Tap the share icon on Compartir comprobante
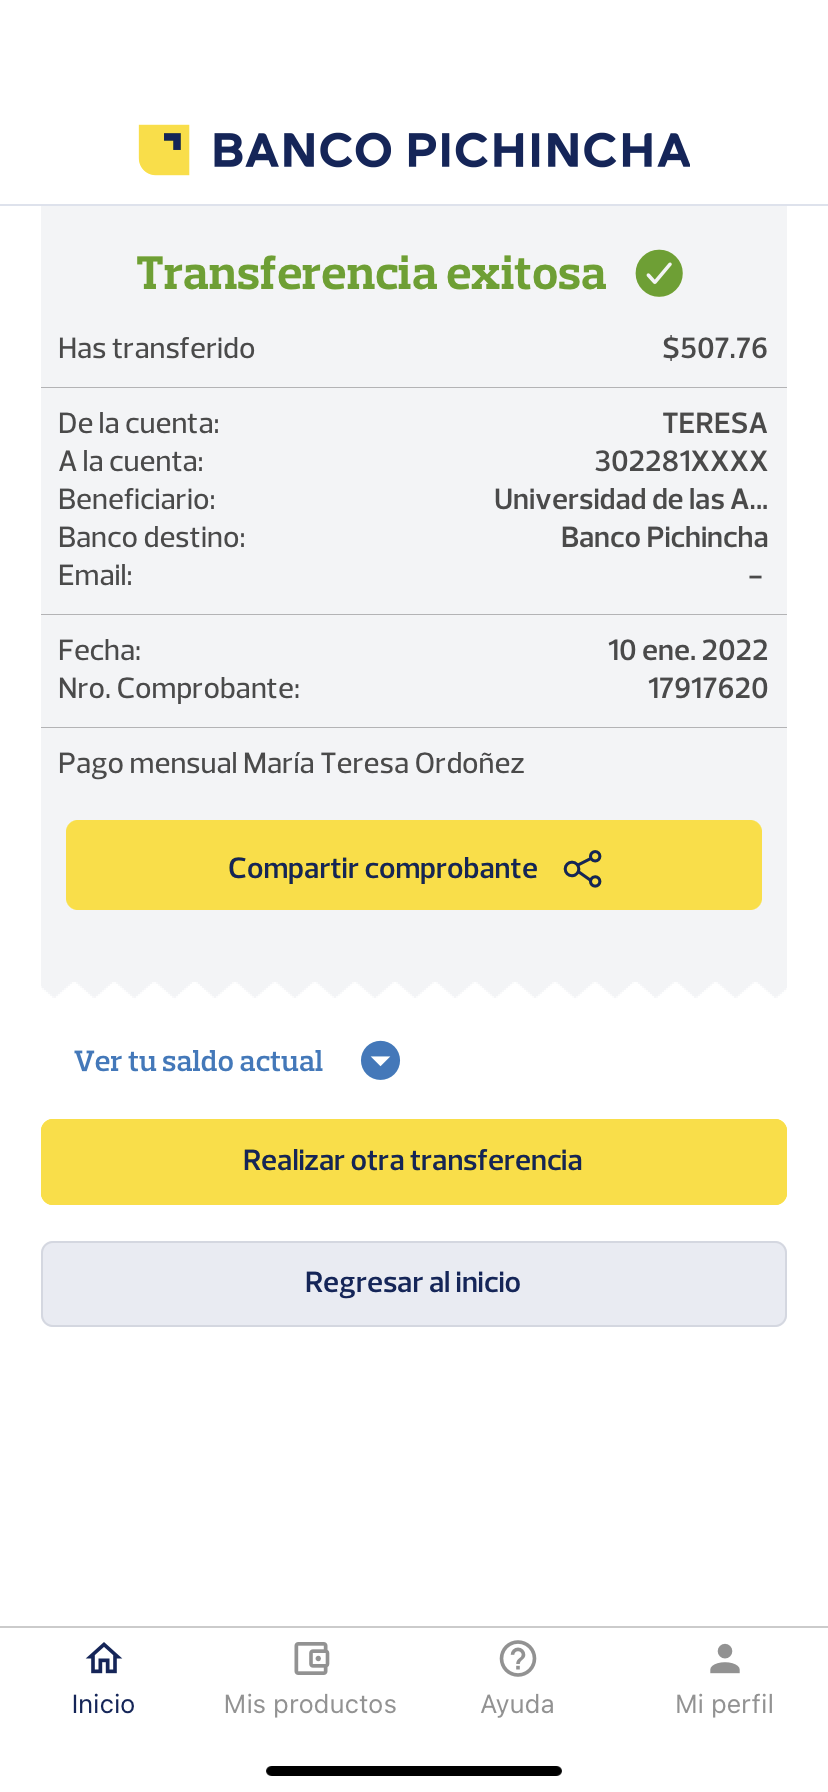The width and height of the screenshot is (828, 1792). 583,869
